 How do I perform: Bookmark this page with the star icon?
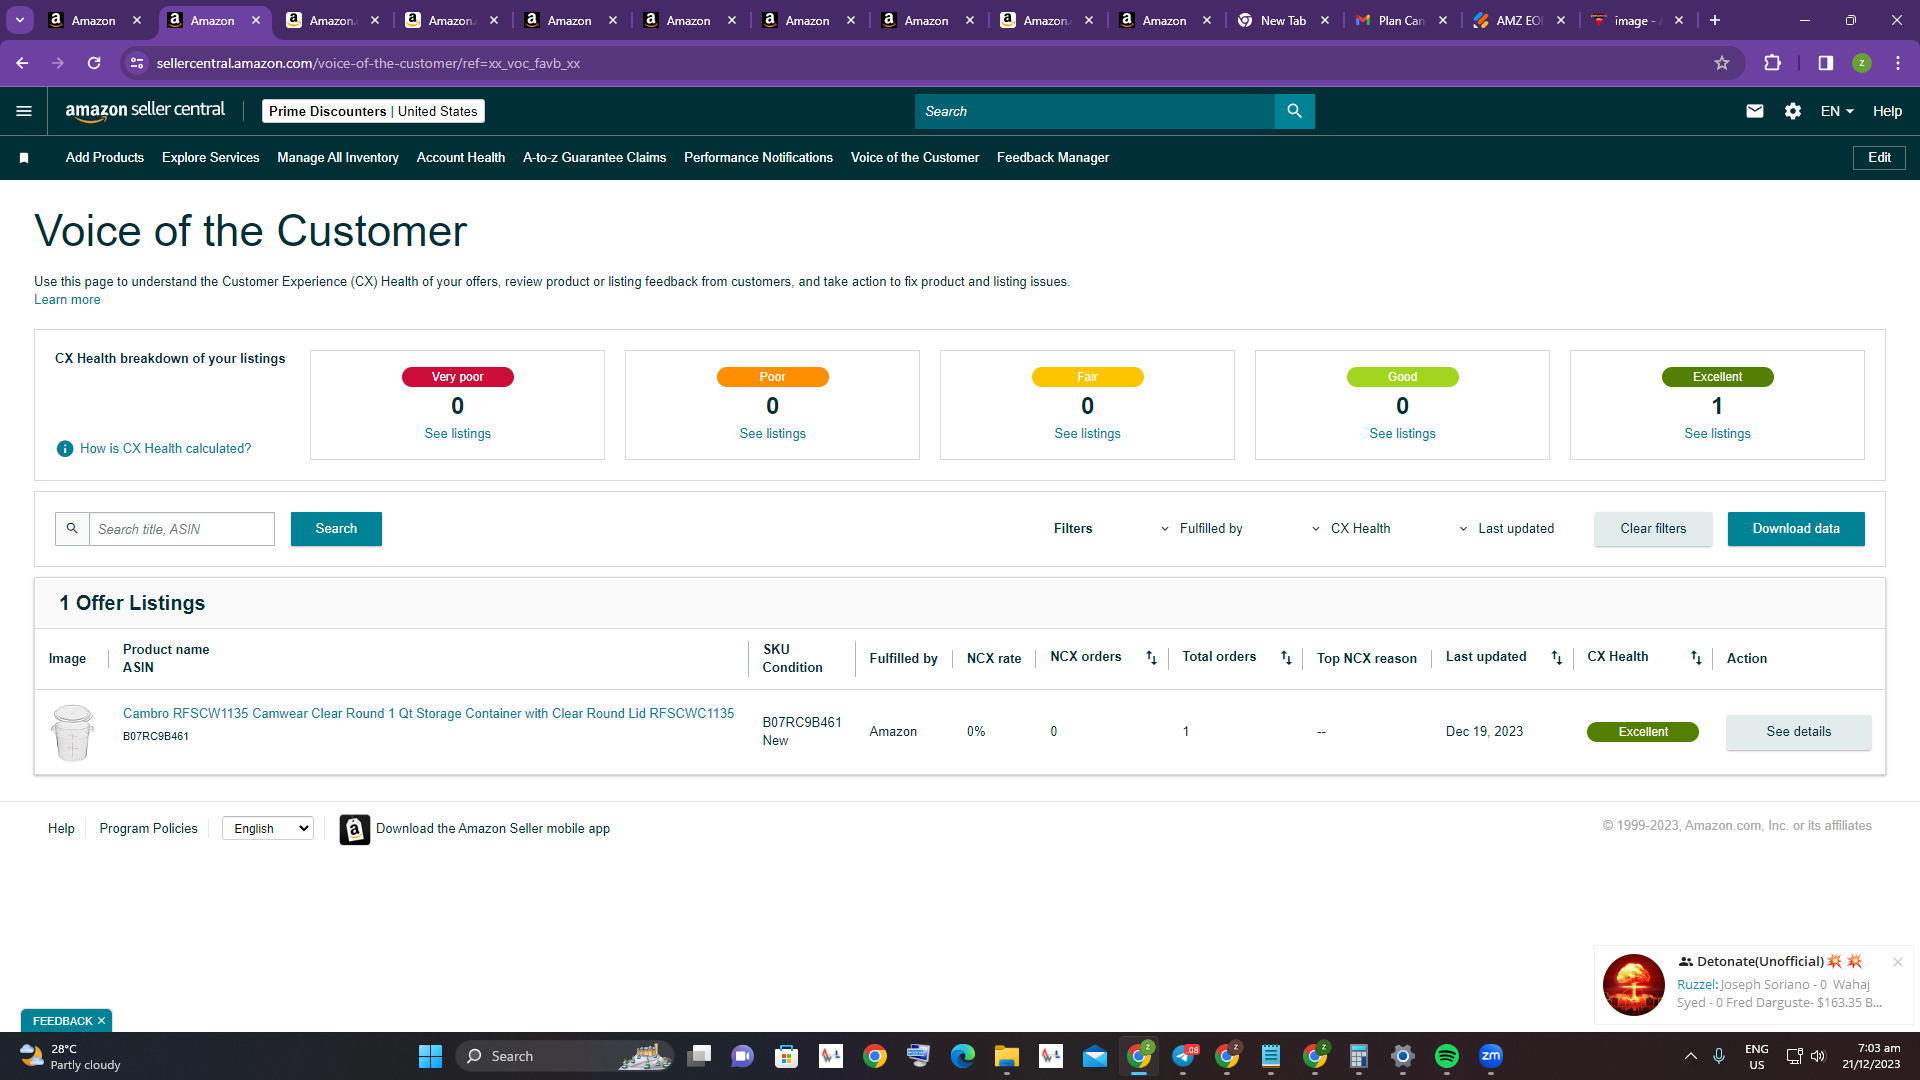coord(1722,63)
